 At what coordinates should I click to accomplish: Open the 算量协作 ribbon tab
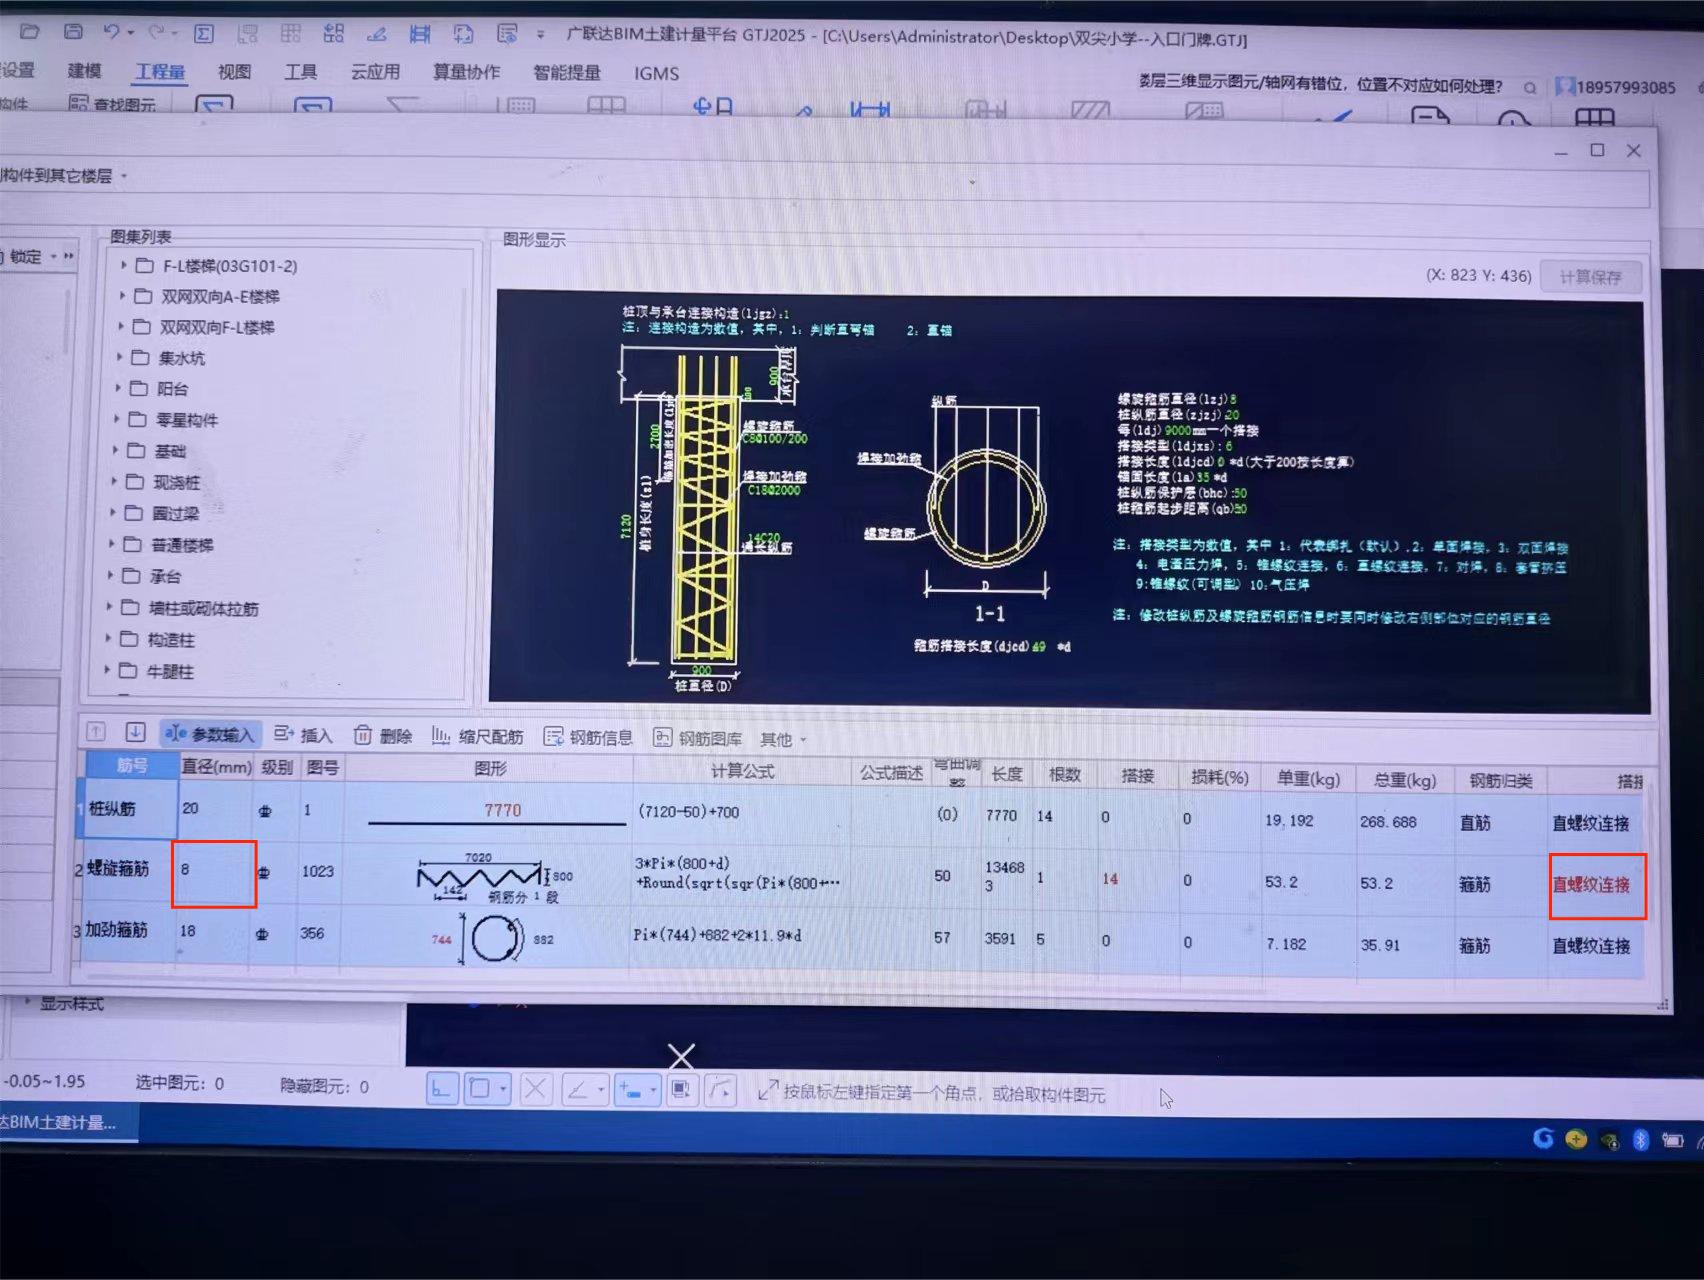coord(466,72)
